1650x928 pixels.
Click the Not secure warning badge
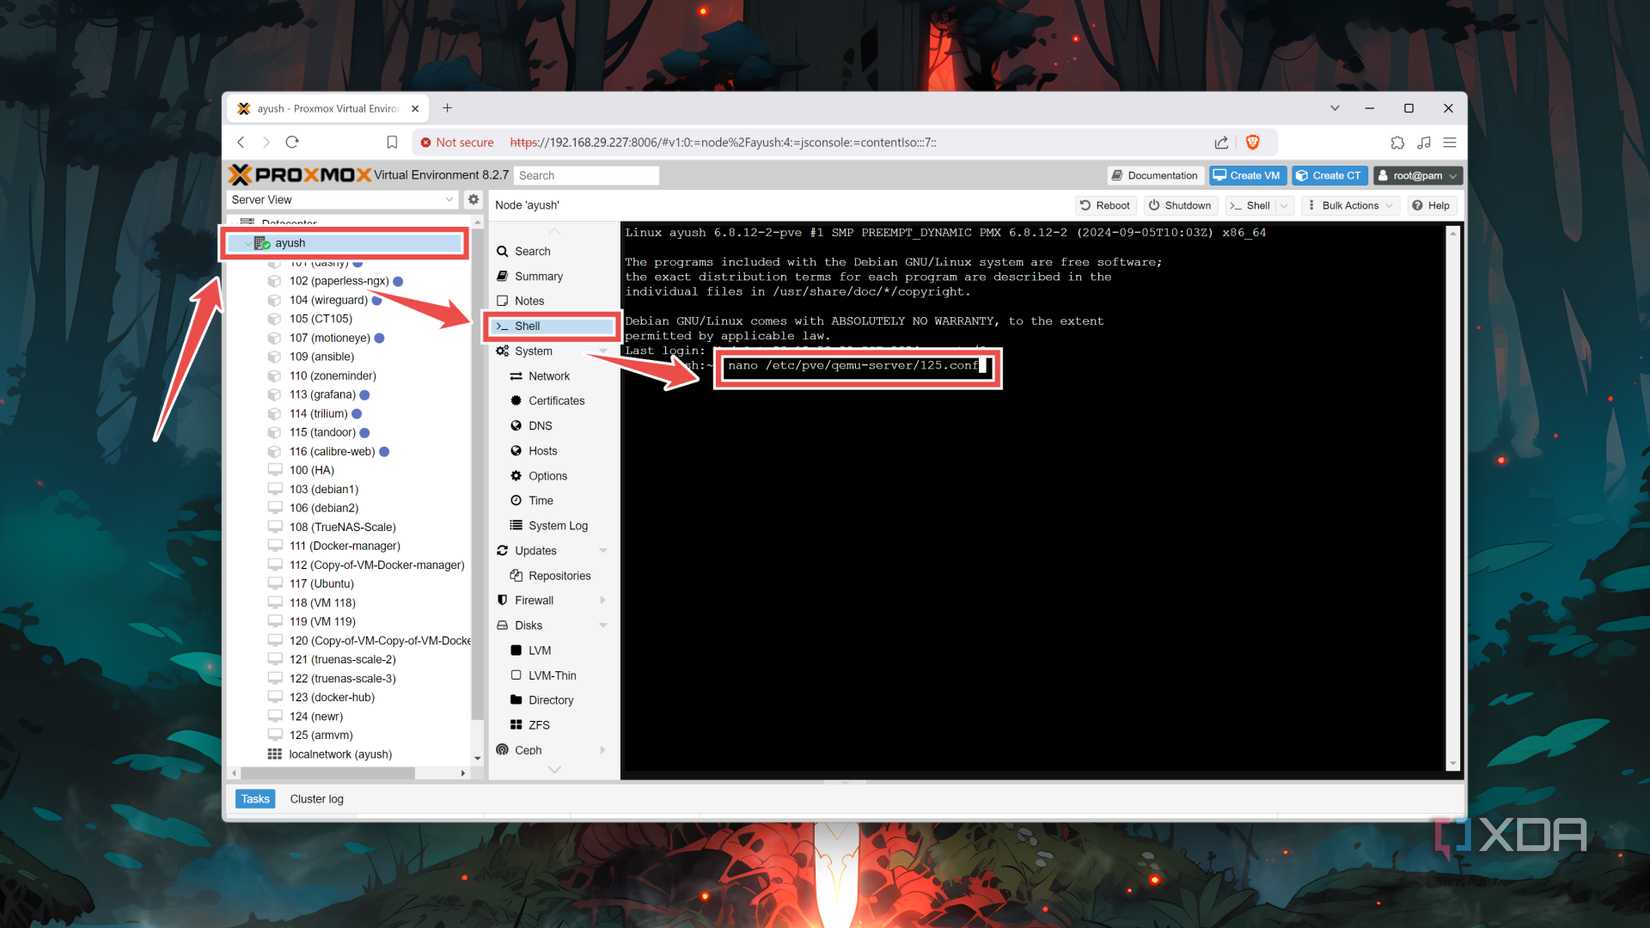[x=457, y=142]
